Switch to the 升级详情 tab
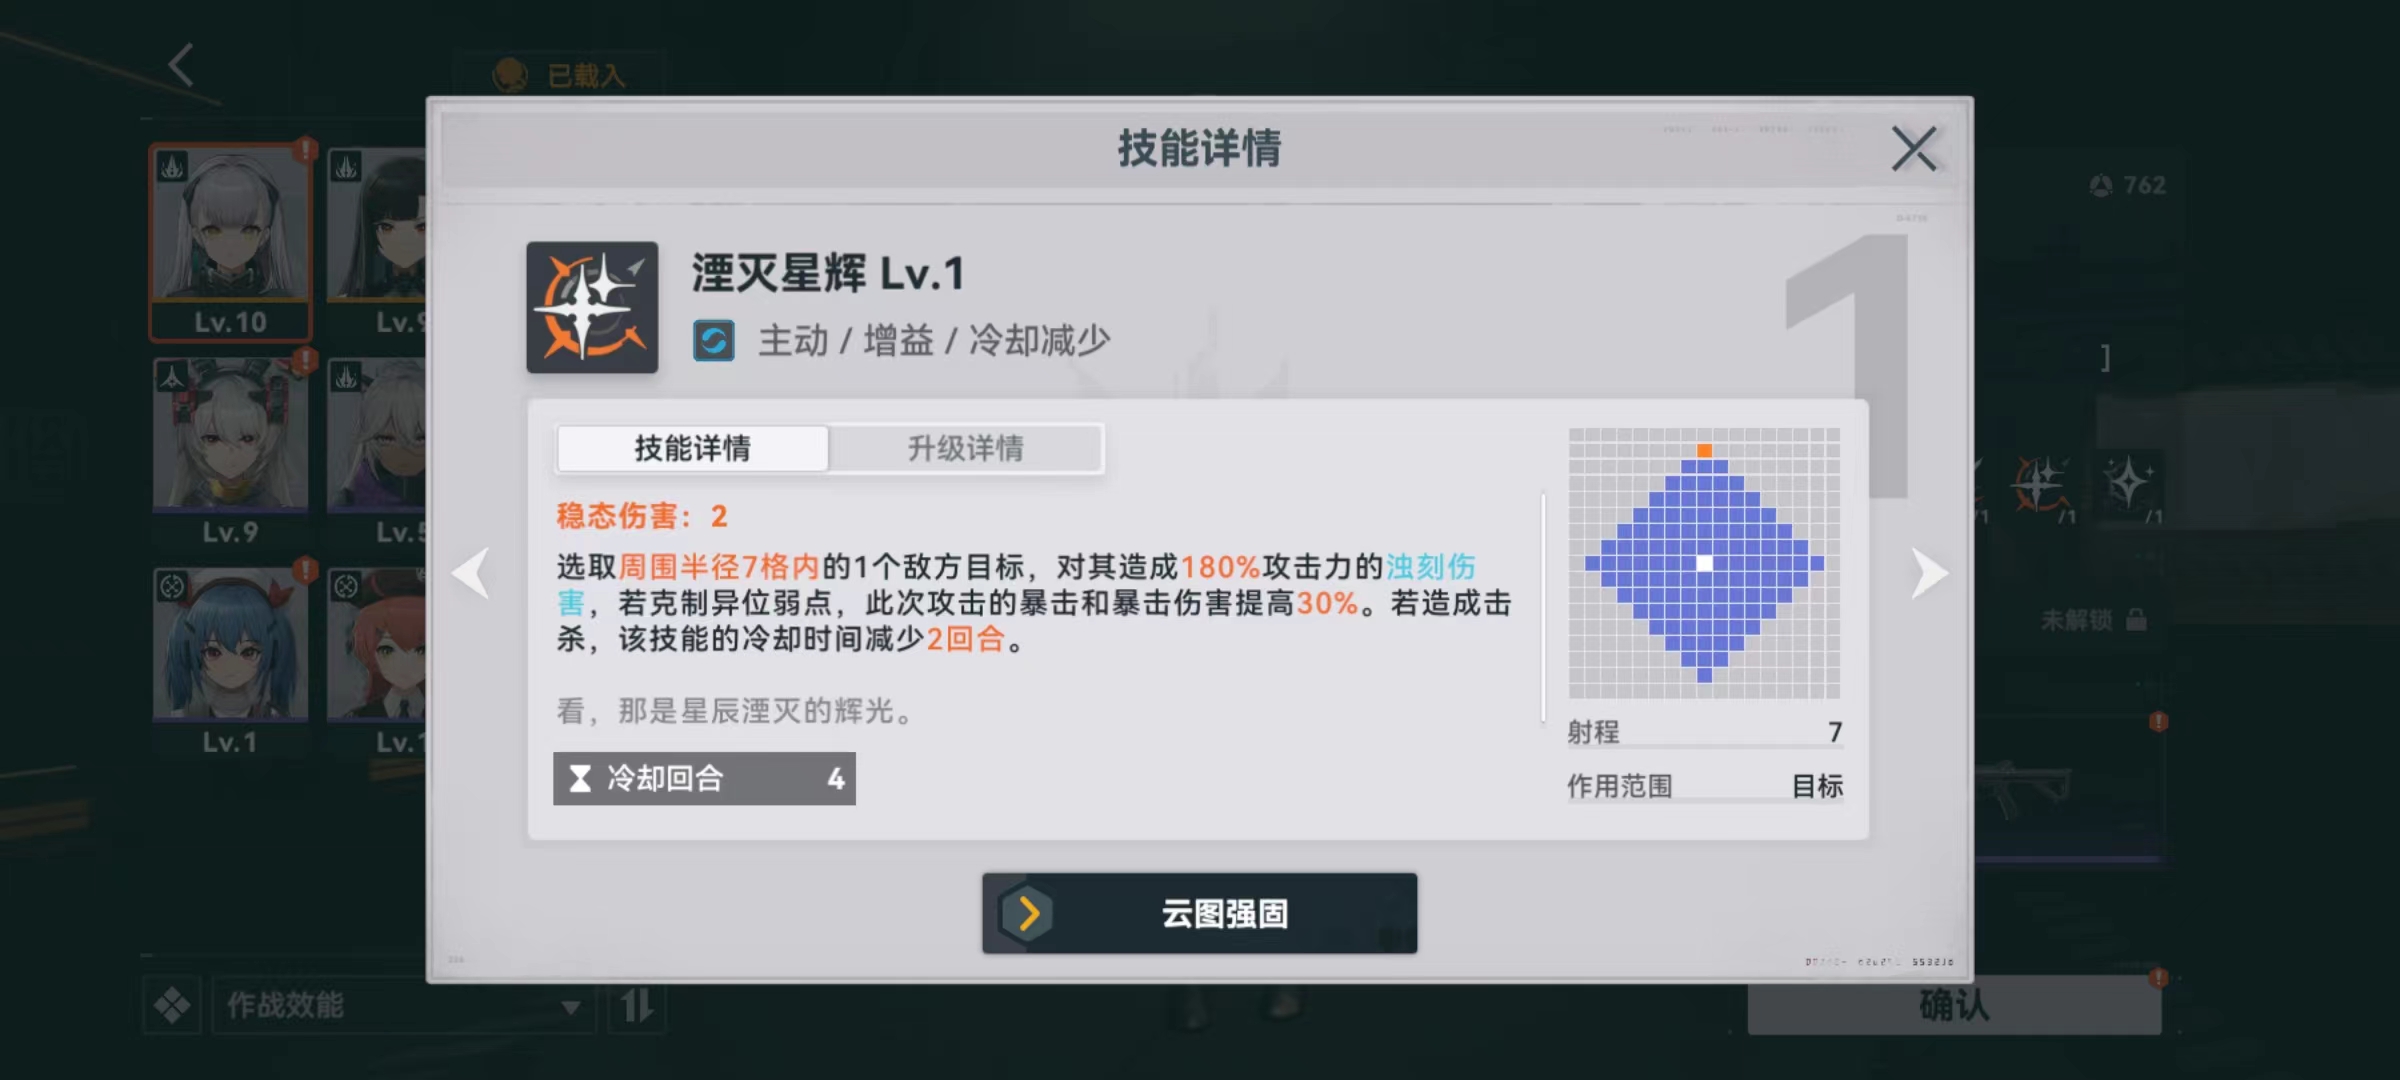 click(x=966, y=448)
